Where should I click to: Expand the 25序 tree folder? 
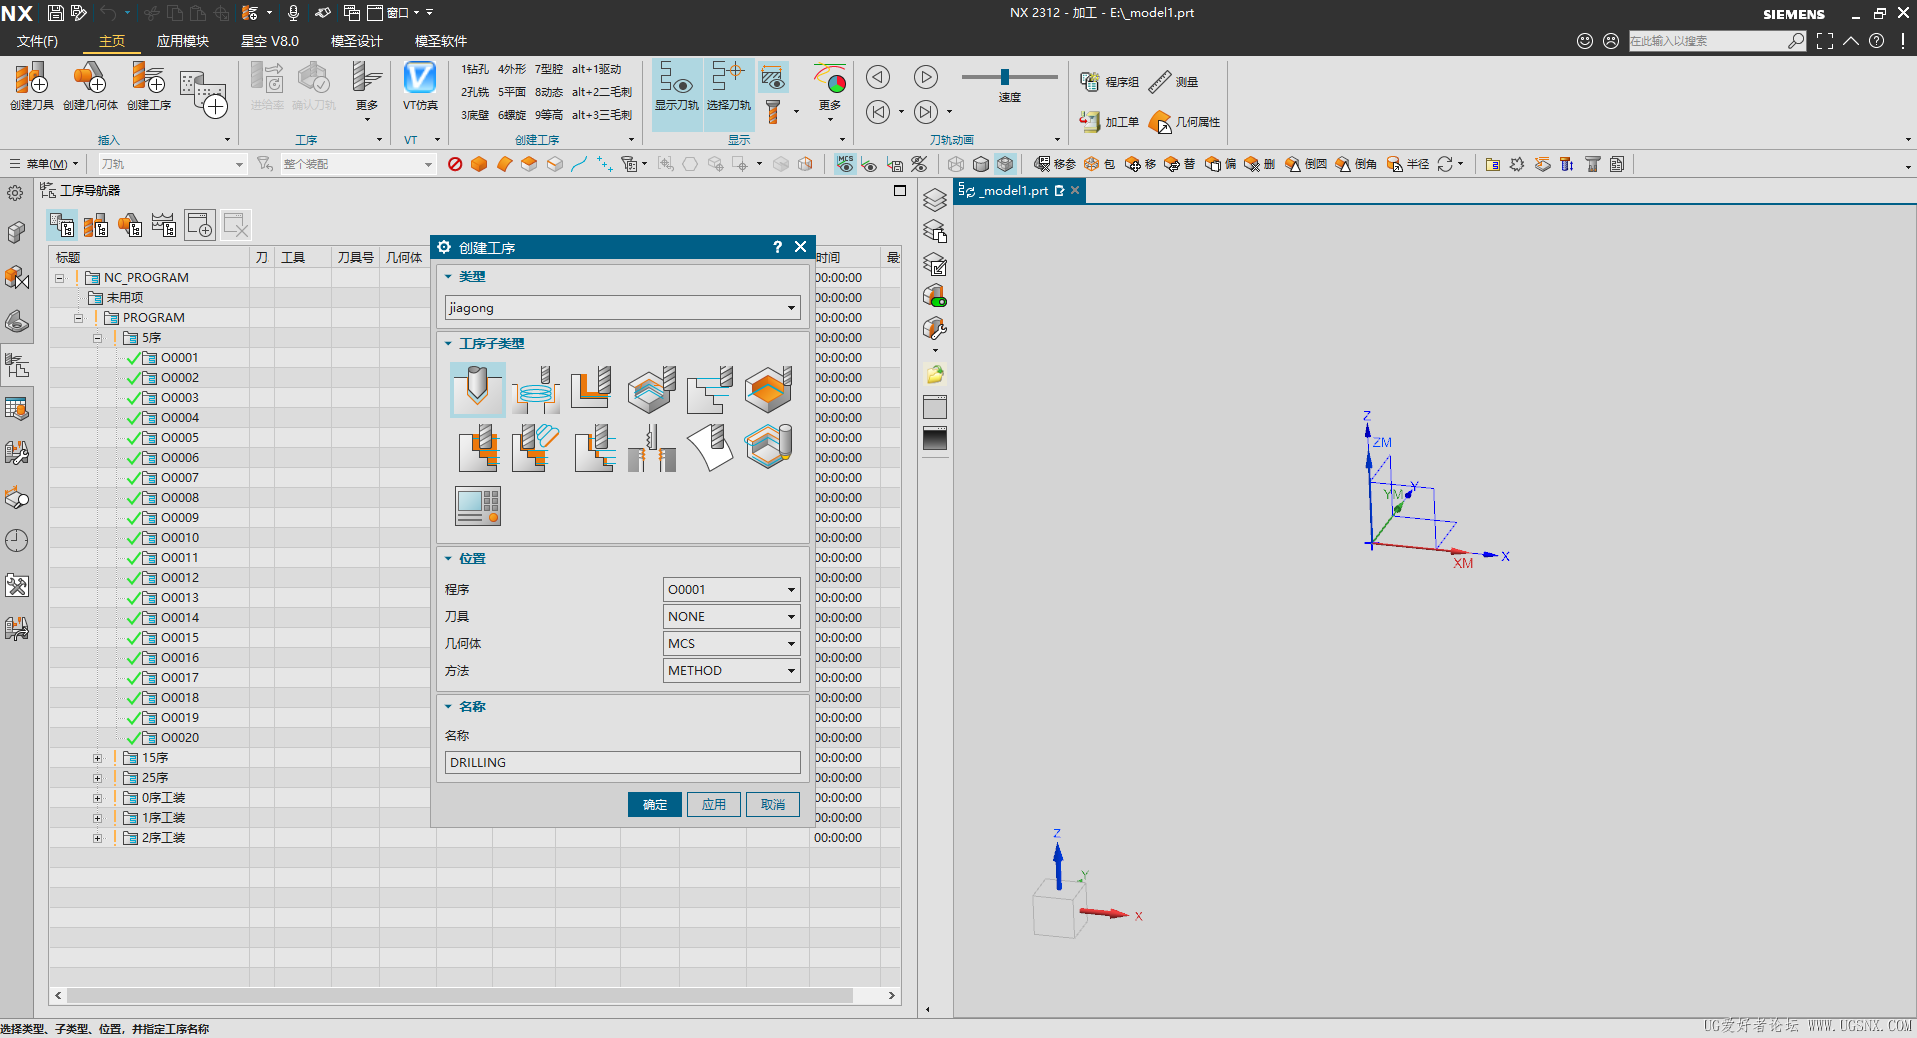98,778
